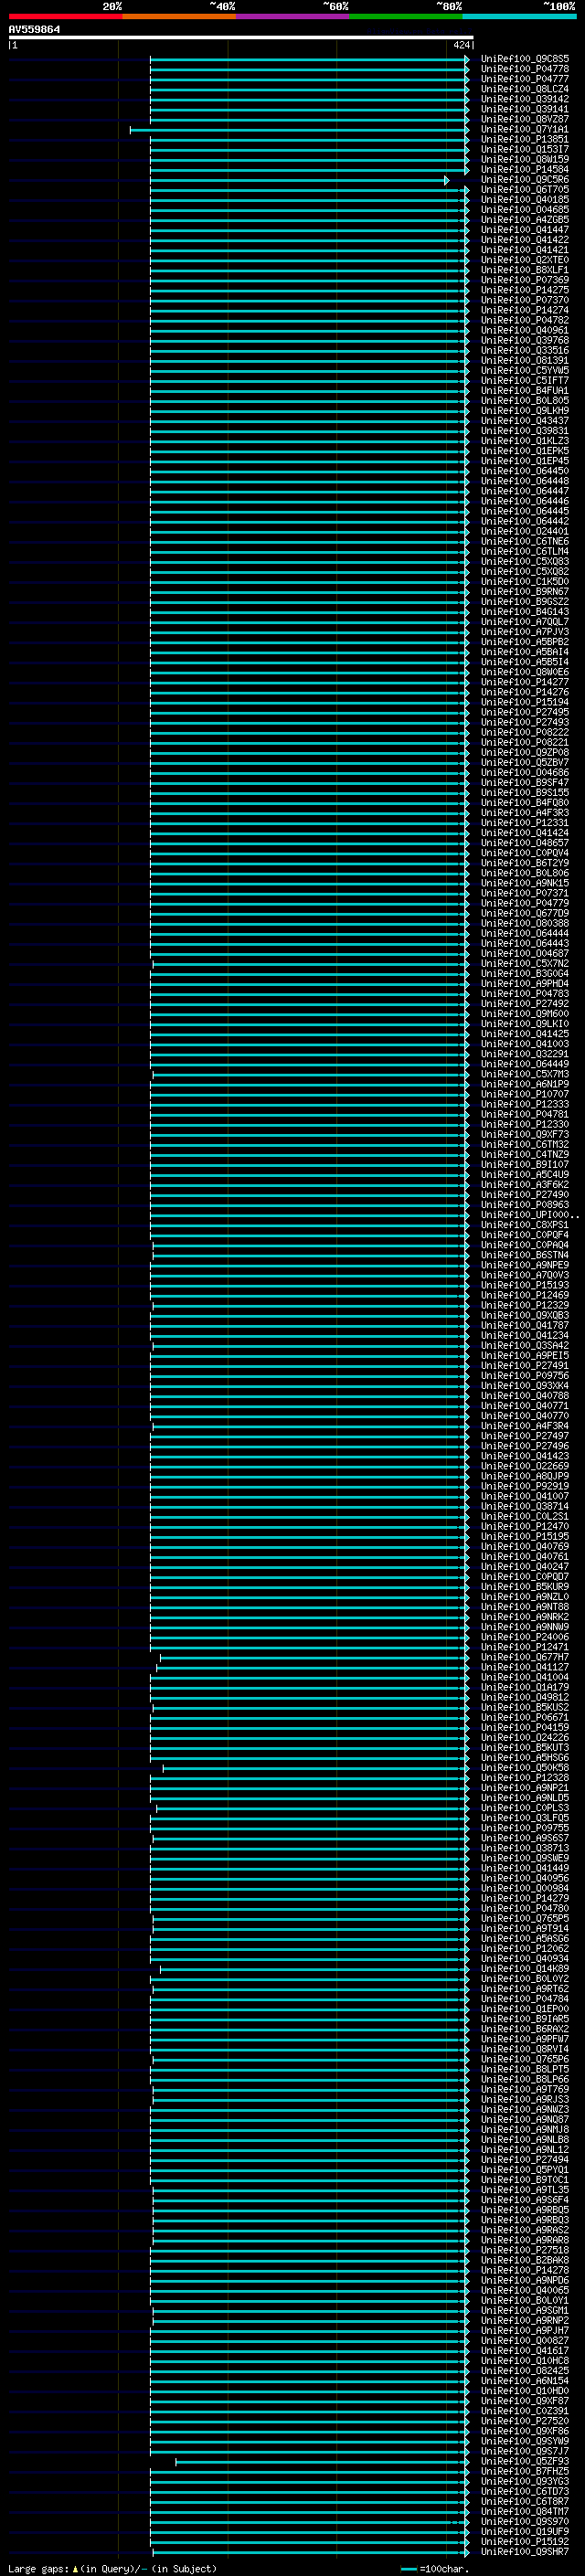This screenshot has height=2576, width=585.
Task: Select the UniRef100_C8XPS1 label
Action: pos(525,1225)
